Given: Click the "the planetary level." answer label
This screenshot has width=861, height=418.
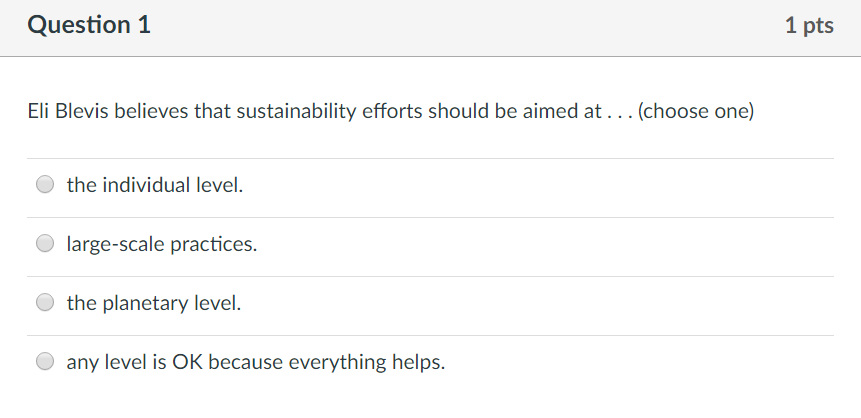Looking at the screenshot, I should [x=154, y=302].
